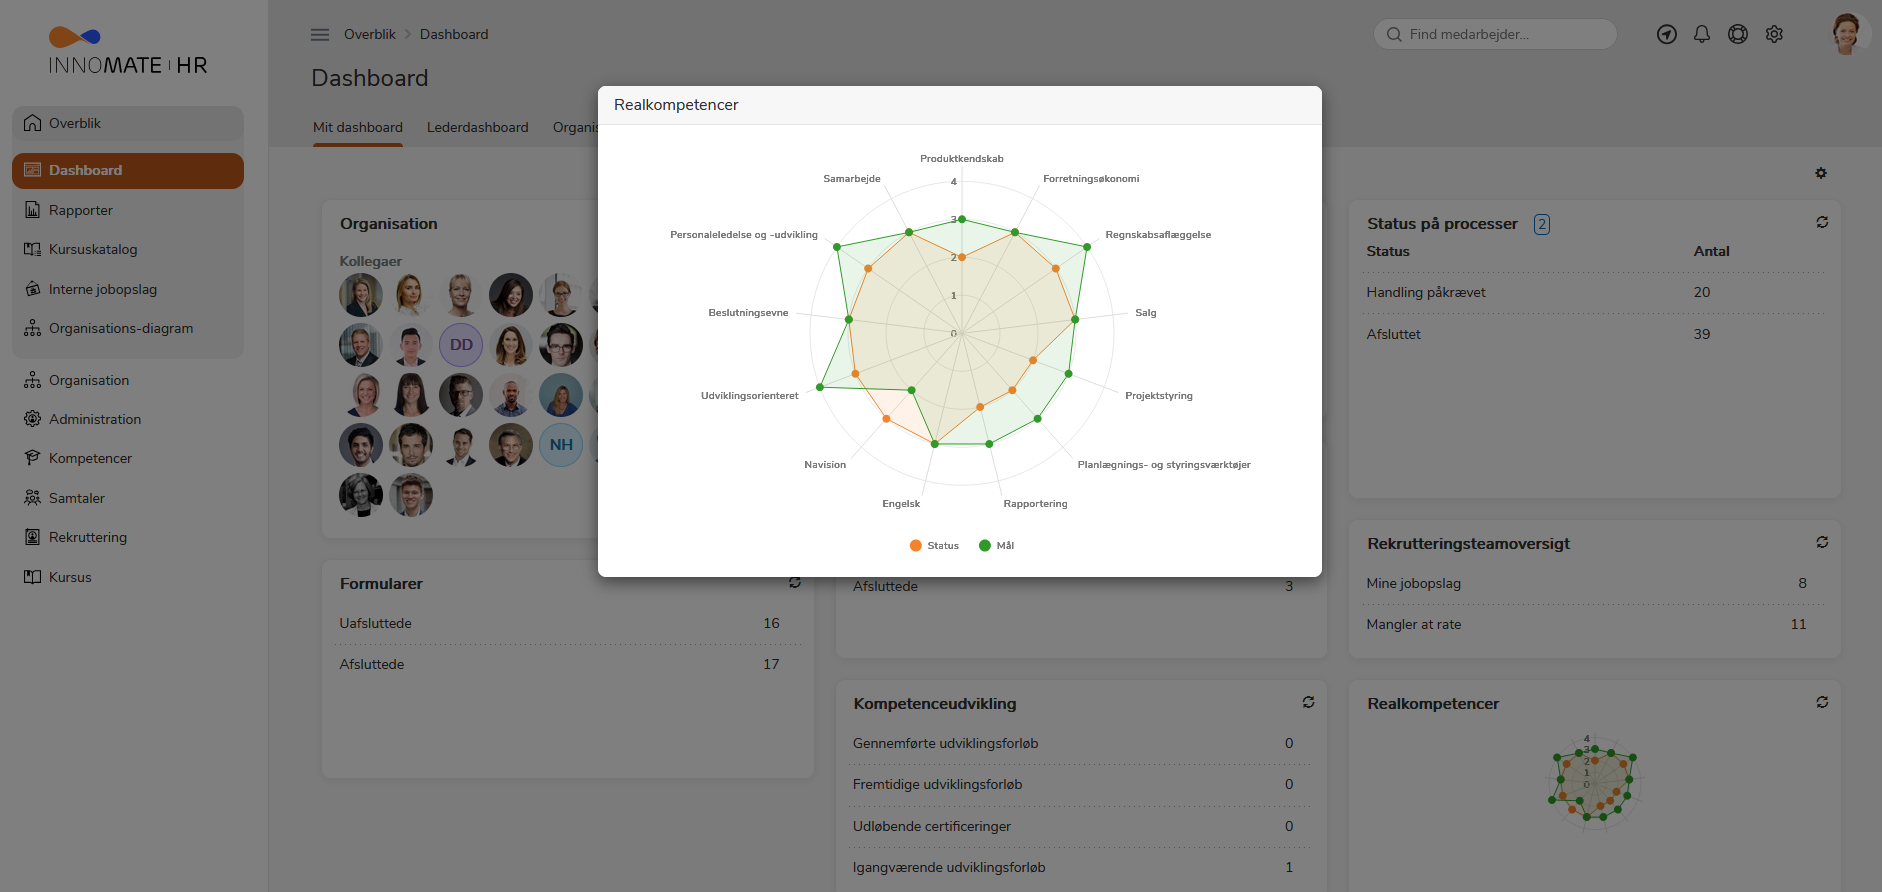Refresh the Status på processer widget
Screen dimensions: 1882x892
[x=1822, y=222]
